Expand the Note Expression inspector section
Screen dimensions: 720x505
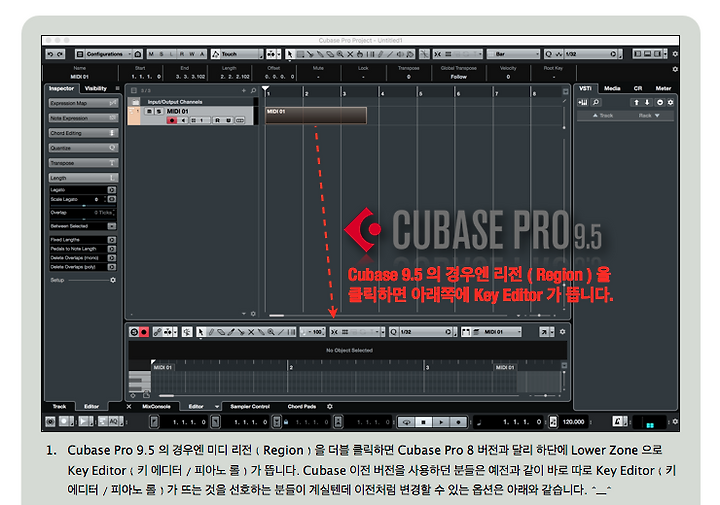(84, 118)
